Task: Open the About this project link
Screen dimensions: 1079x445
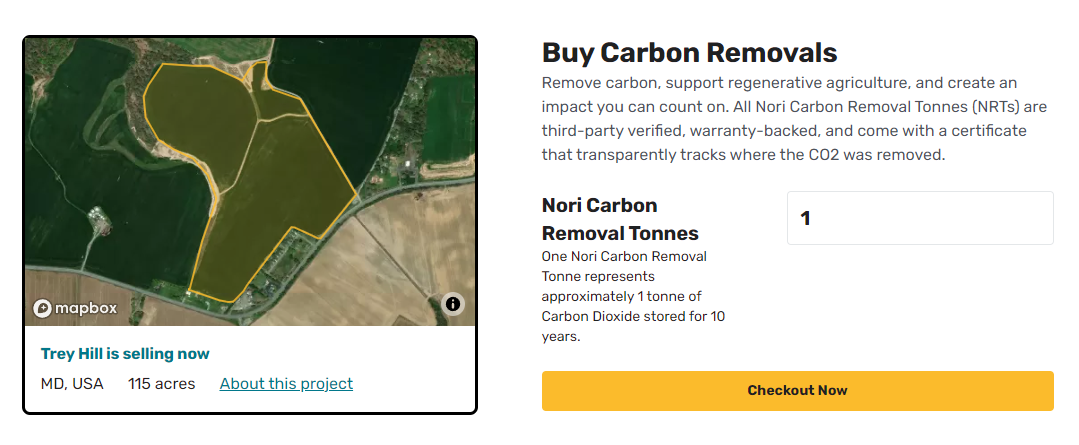Action: click(x=286, y=384)
